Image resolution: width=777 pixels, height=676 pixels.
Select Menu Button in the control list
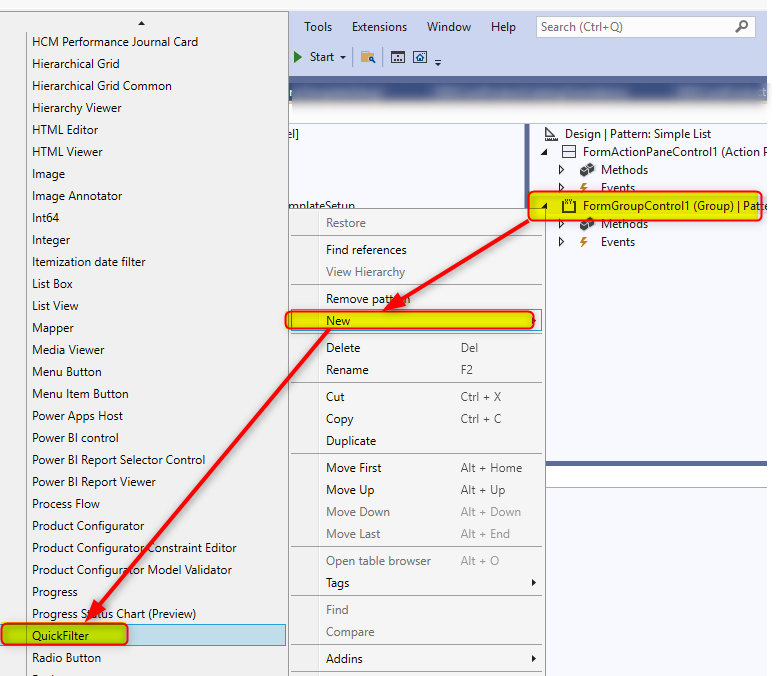coord(67,372)
